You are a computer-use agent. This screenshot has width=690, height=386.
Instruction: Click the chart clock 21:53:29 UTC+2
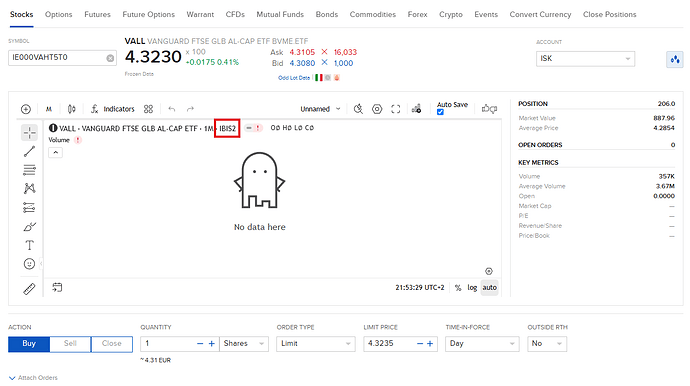click(x=420, y=287)
